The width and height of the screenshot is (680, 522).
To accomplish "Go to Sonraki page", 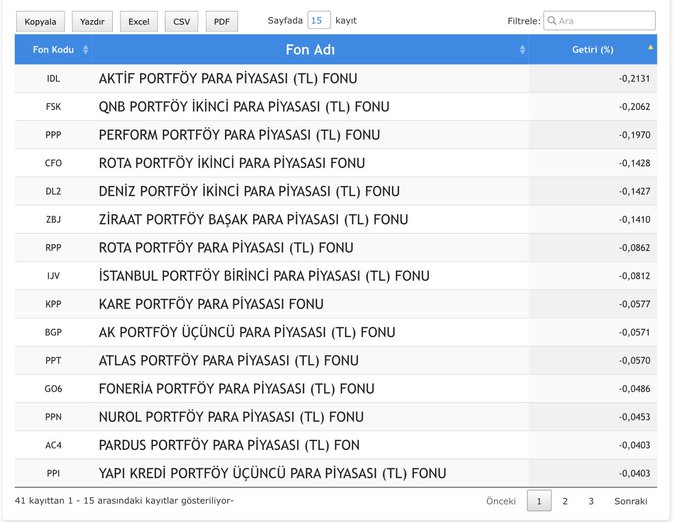I will (631, 501).
